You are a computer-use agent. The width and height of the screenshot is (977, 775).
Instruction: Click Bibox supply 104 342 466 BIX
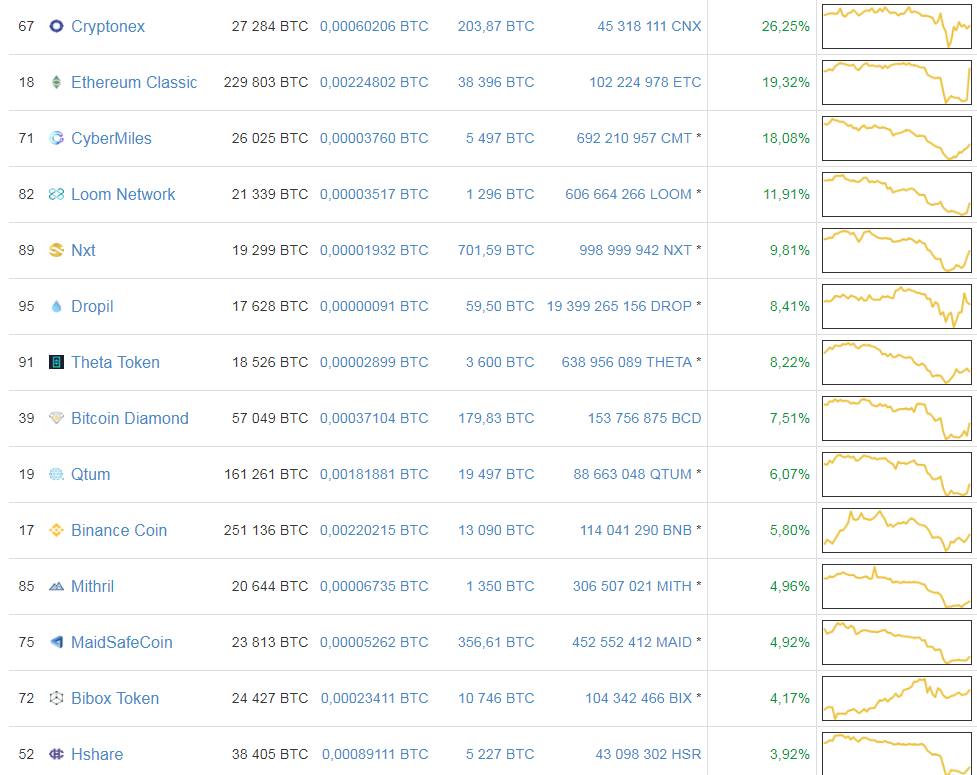point(638,698)
